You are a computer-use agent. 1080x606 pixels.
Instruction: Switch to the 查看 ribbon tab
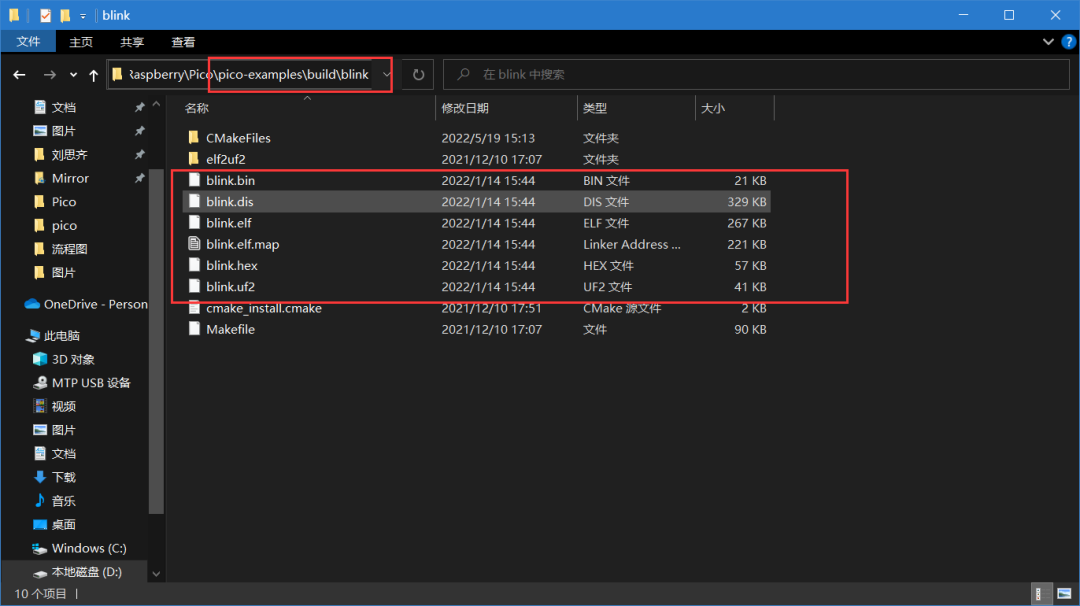click(x=183, y=42)
